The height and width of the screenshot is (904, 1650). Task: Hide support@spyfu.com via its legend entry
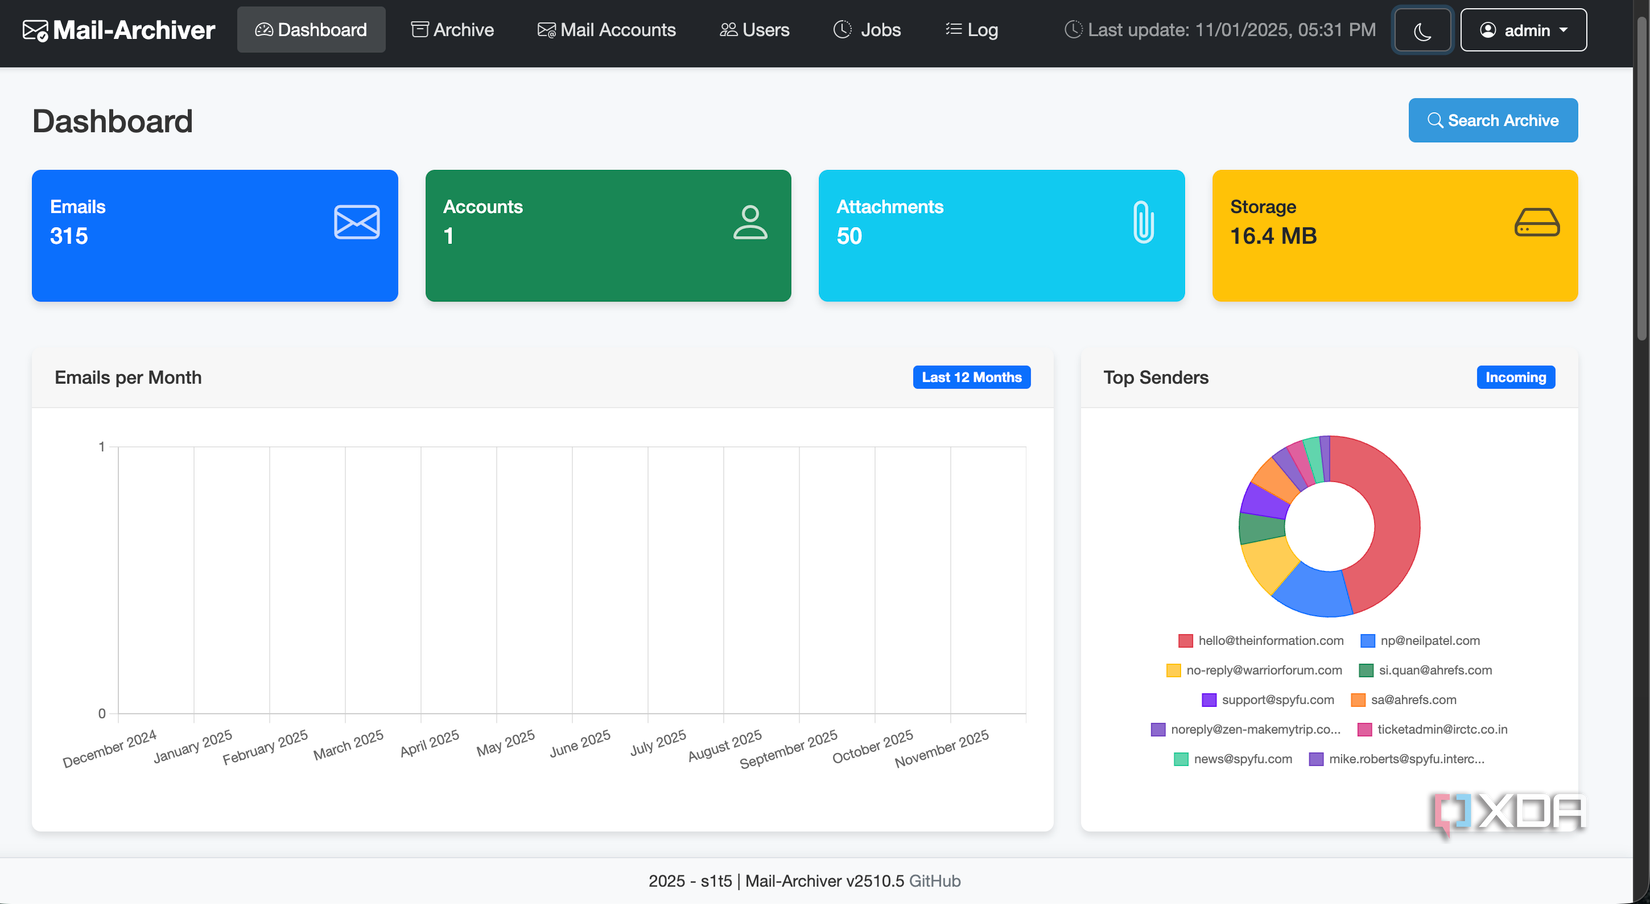1267,699
